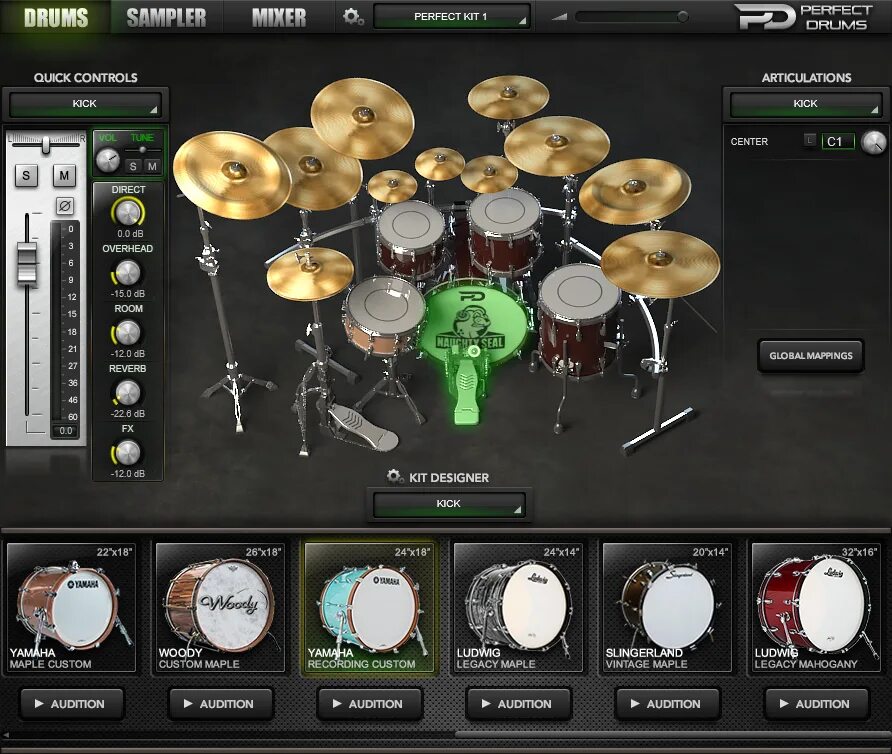892x754 pixels.
Task: Click the left rack tom in the kit
Action: pyautogui.click(x=410, y=236)
